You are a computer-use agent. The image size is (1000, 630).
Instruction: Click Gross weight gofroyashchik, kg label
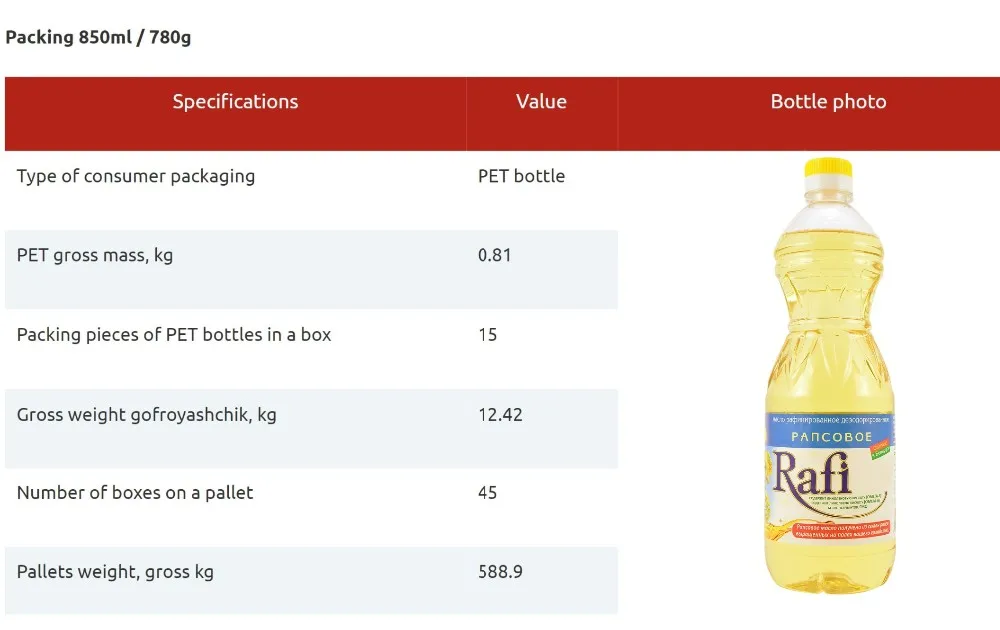(146, 414)
